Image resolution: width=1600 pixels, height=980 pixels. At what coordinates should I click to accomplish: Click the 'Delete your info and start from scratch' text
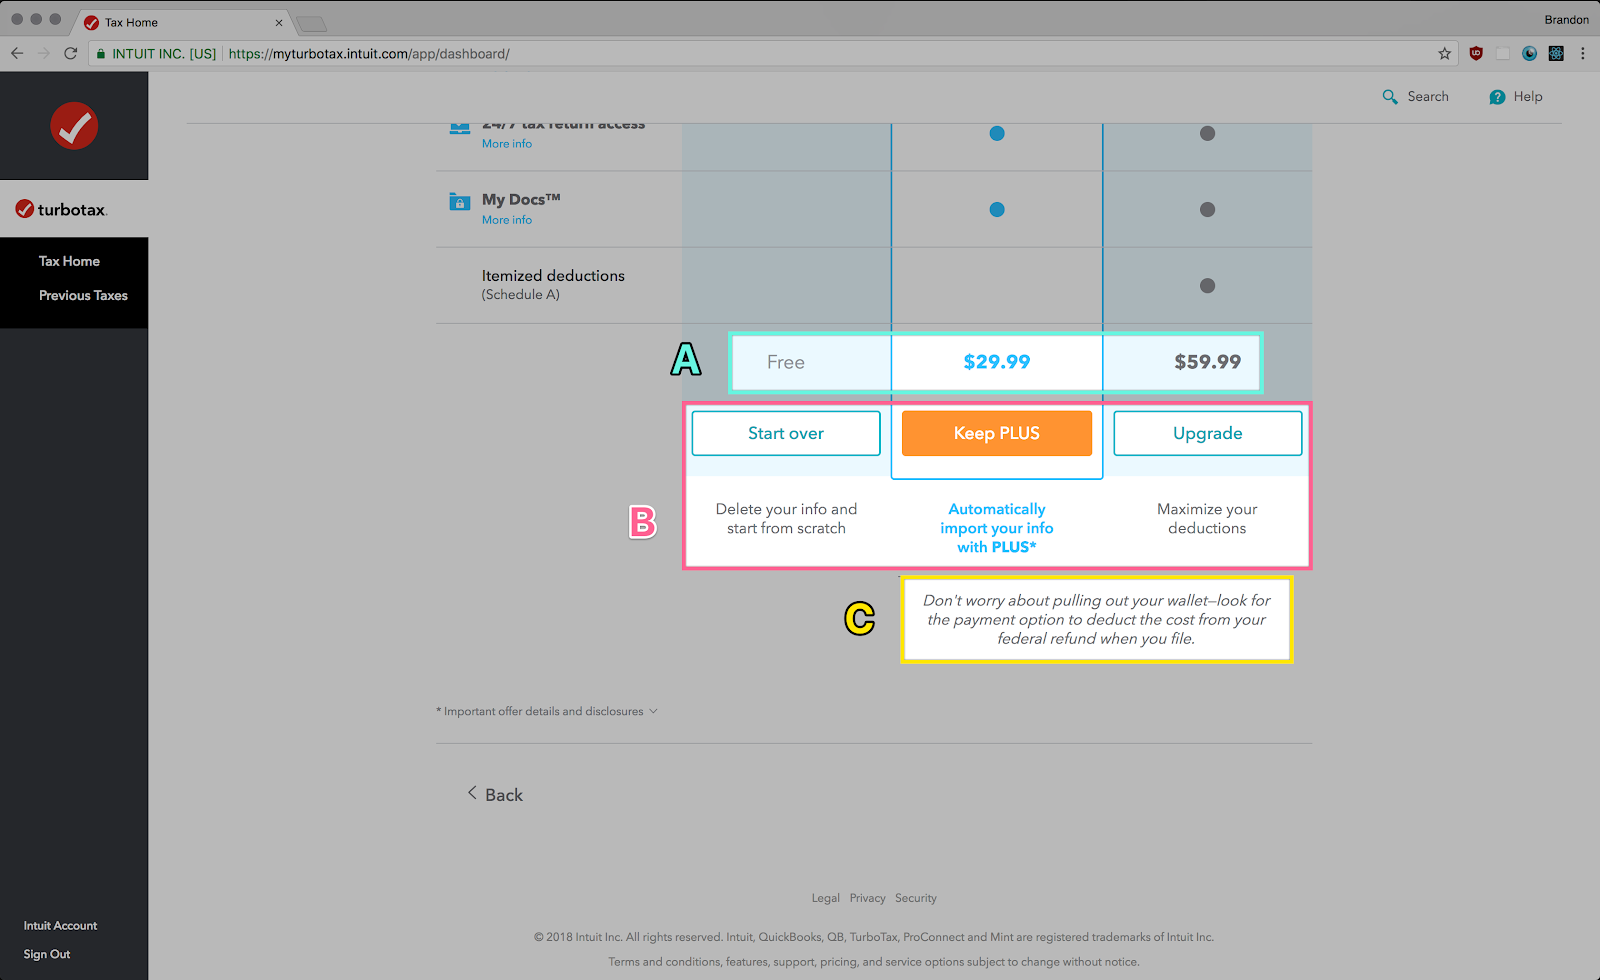[x=786, y=519]
